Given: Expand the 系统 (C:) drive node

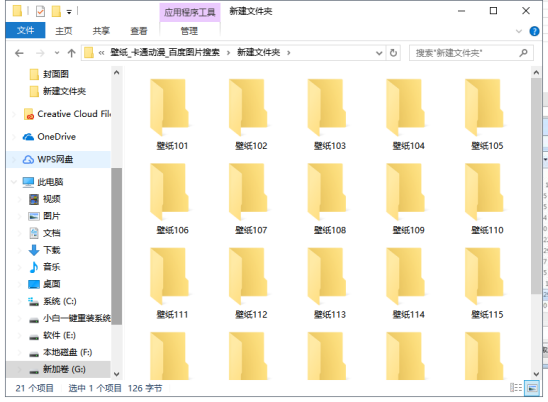Looking at the screenshot, I should point(20,301).
